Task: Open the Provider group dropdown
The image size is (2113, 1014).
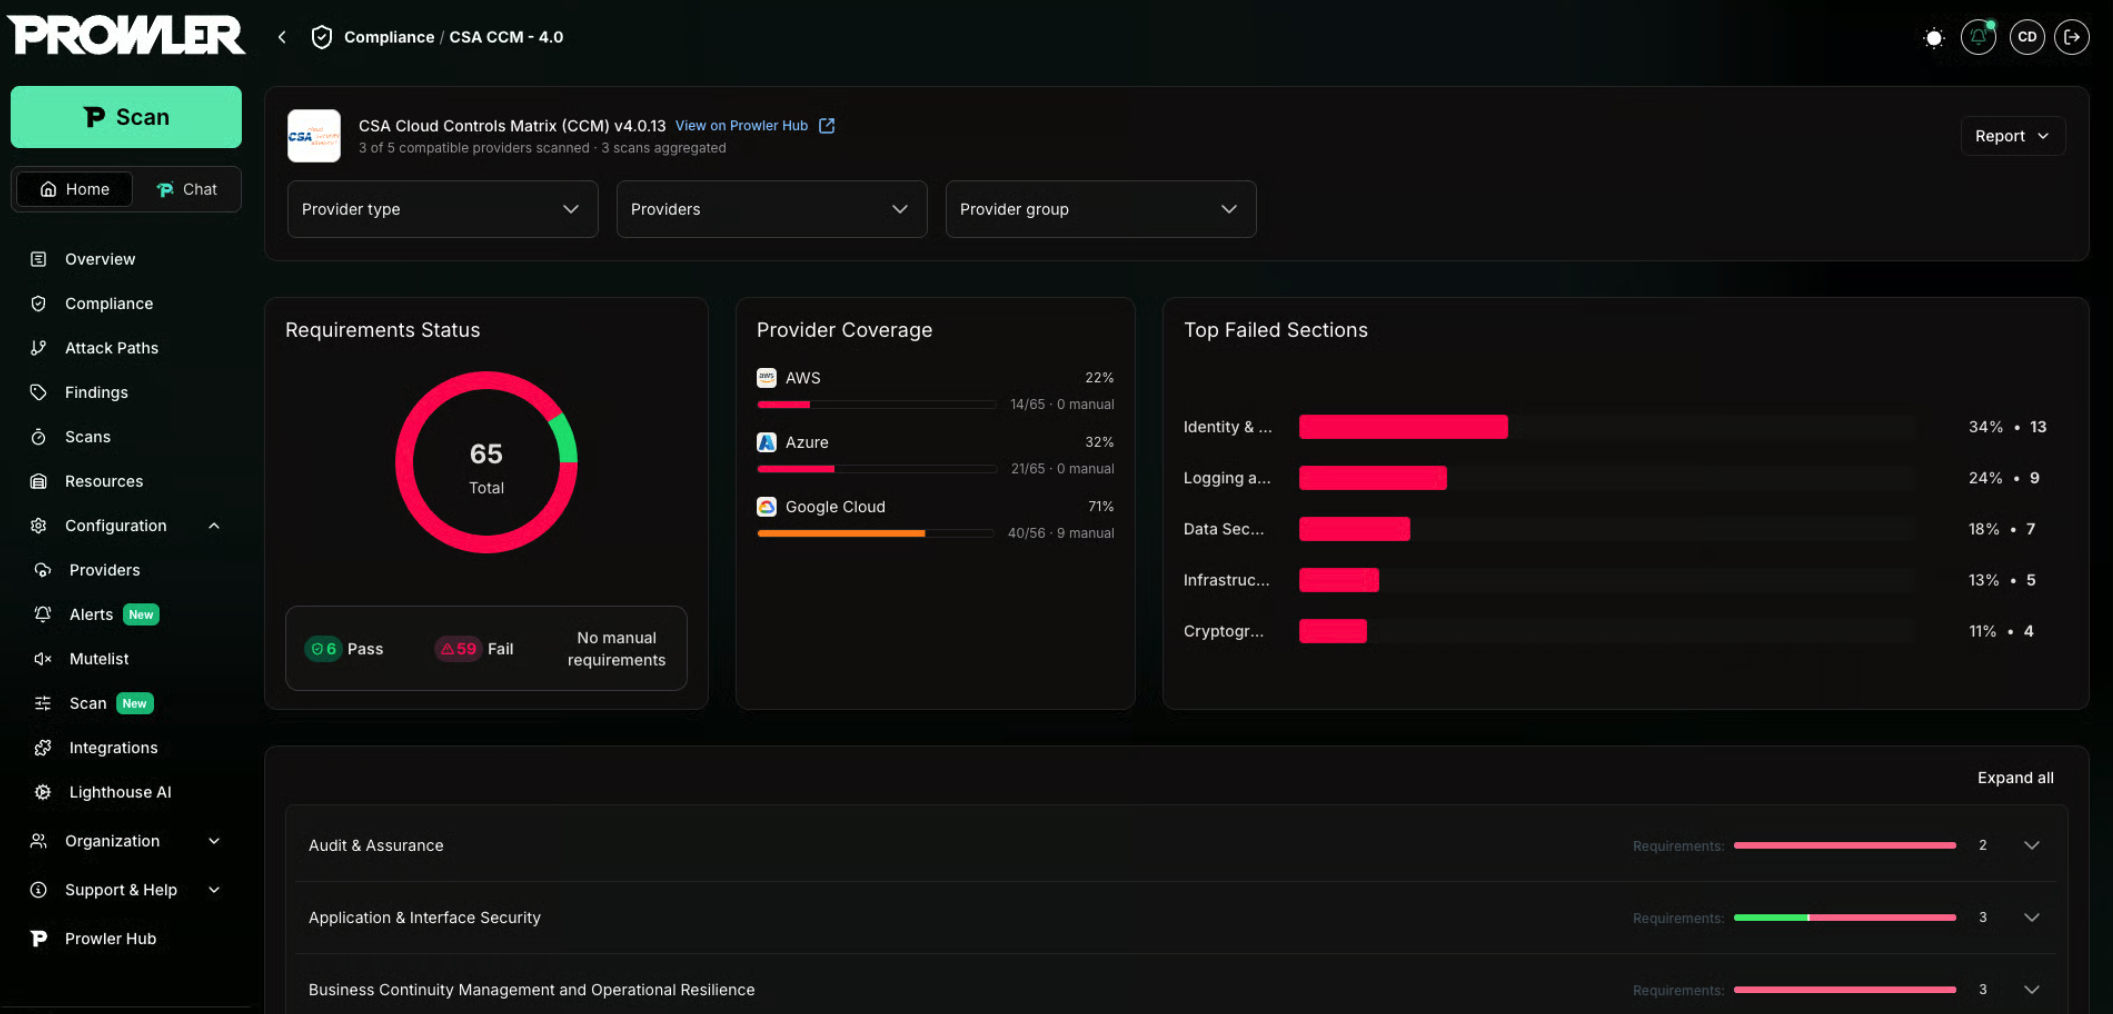Action: point(1100,209)
